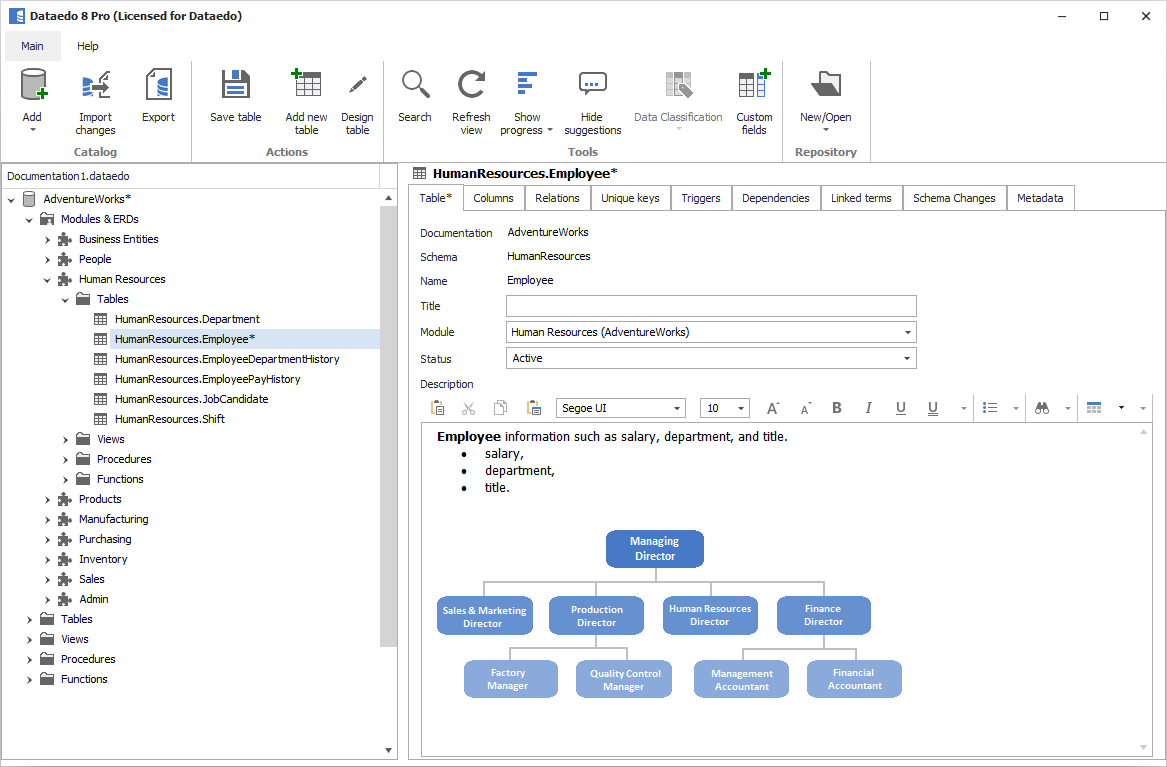Viewport: 1167px width, 767px height.
Task: Open the Help menu tab
Action: pos(88,46)
